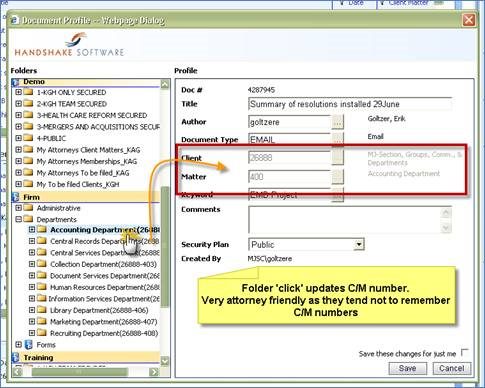The height and width of the screenshot is (388, 485).
Task: Click the Marketing Department folder icon
Action: pyautogui.click(x=42, y=322)
